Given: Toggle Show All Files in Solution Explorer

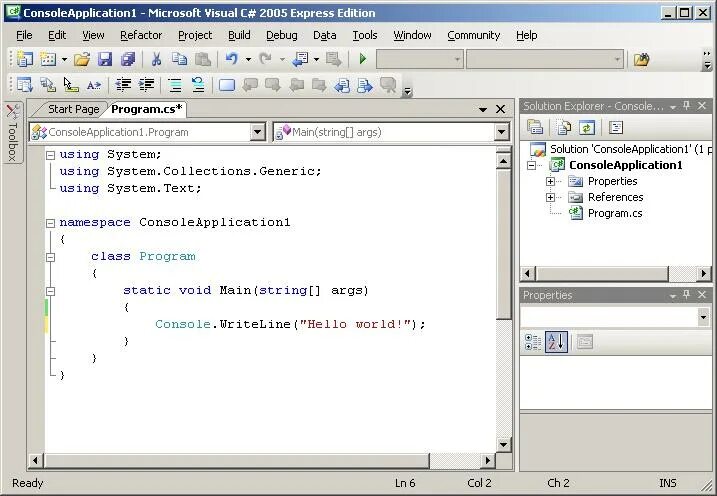Looking at the screenshot, I should [x=564, y=128].
